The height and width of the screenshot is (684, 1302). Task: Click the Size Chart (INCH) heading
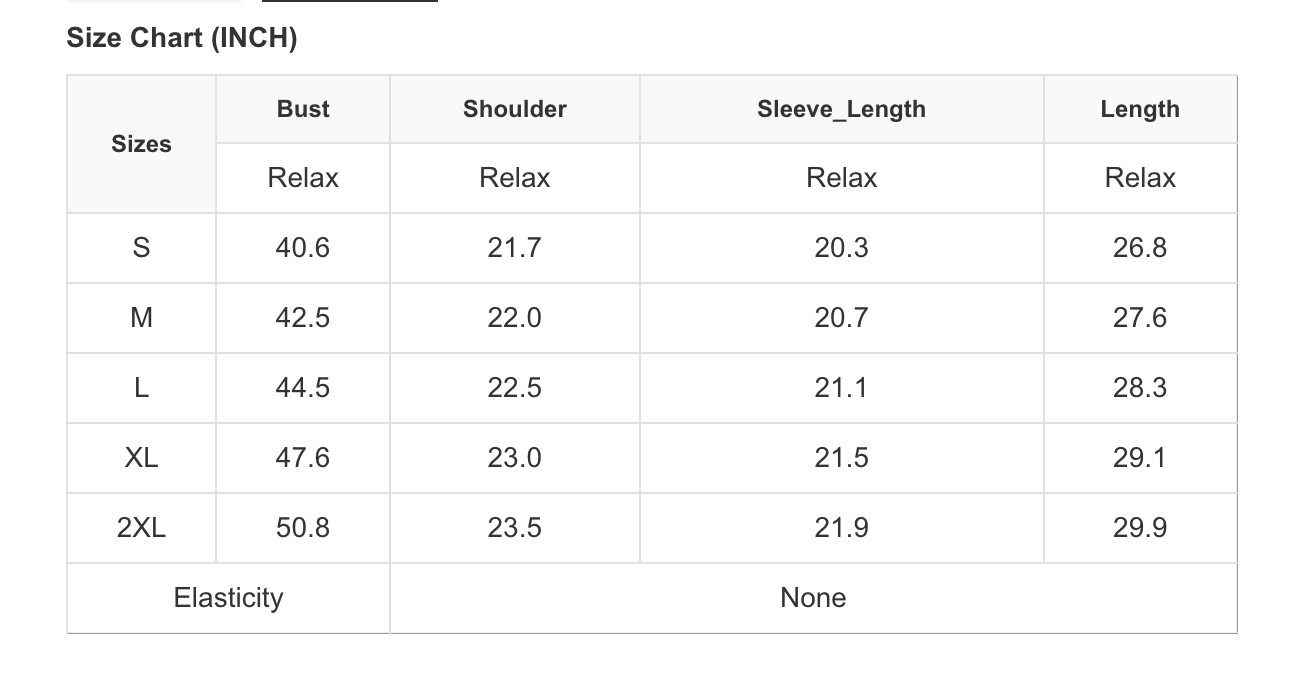pos(181,38)
